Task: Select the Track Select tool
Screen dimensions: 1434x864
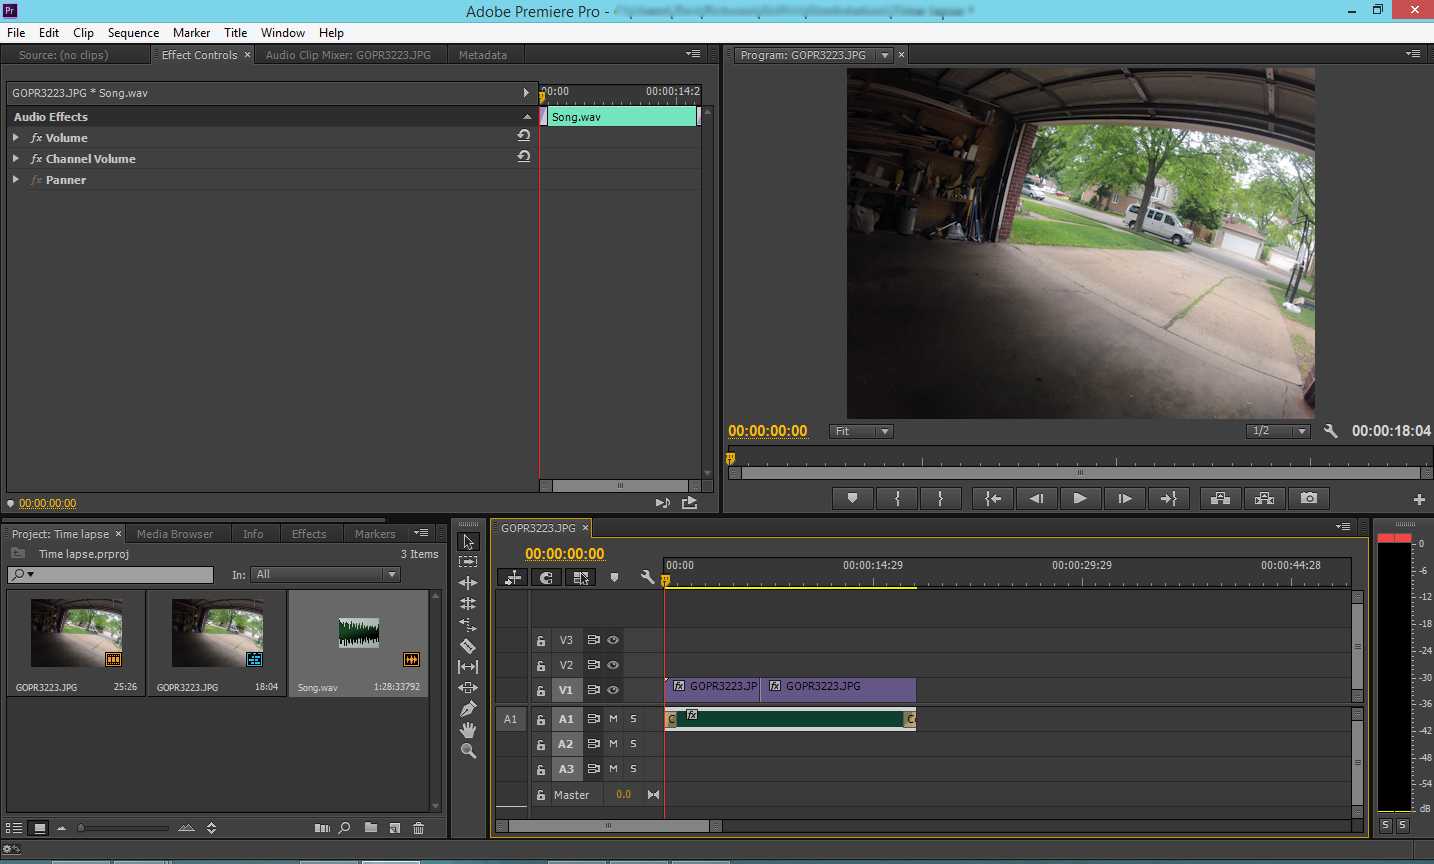Action: [468, 562]
